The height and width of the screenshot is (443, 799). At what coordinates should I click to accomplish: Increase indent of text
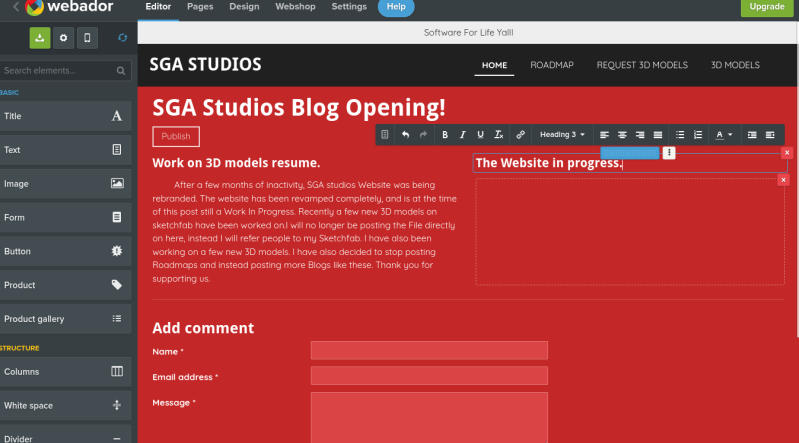pos(752,135)
